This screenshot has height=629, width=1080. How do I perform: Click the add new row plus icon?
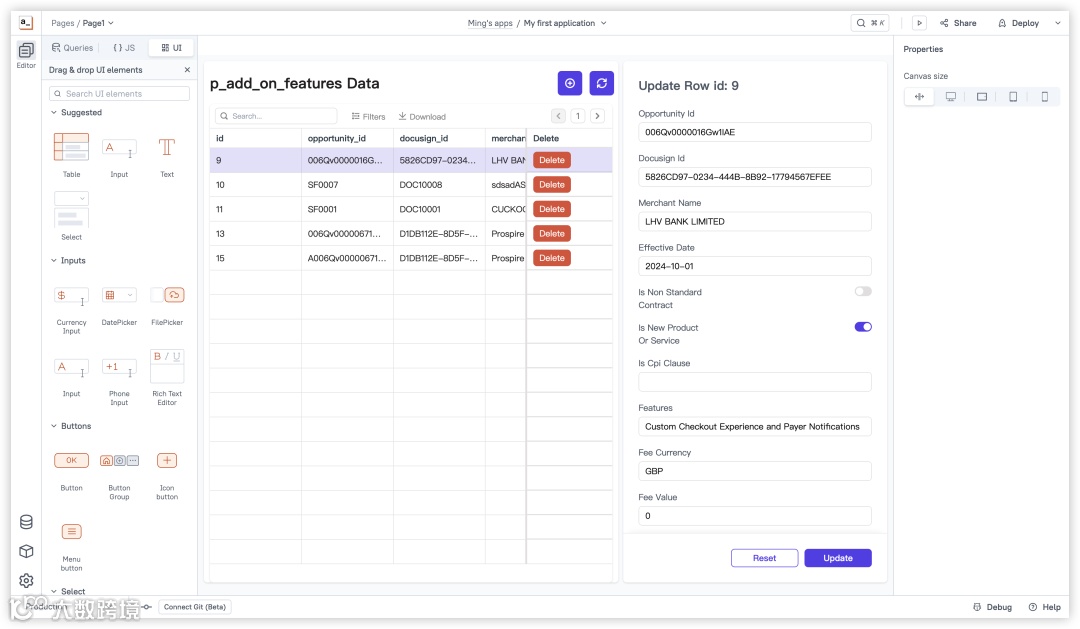pyautogui.click(x=570, y=83)
